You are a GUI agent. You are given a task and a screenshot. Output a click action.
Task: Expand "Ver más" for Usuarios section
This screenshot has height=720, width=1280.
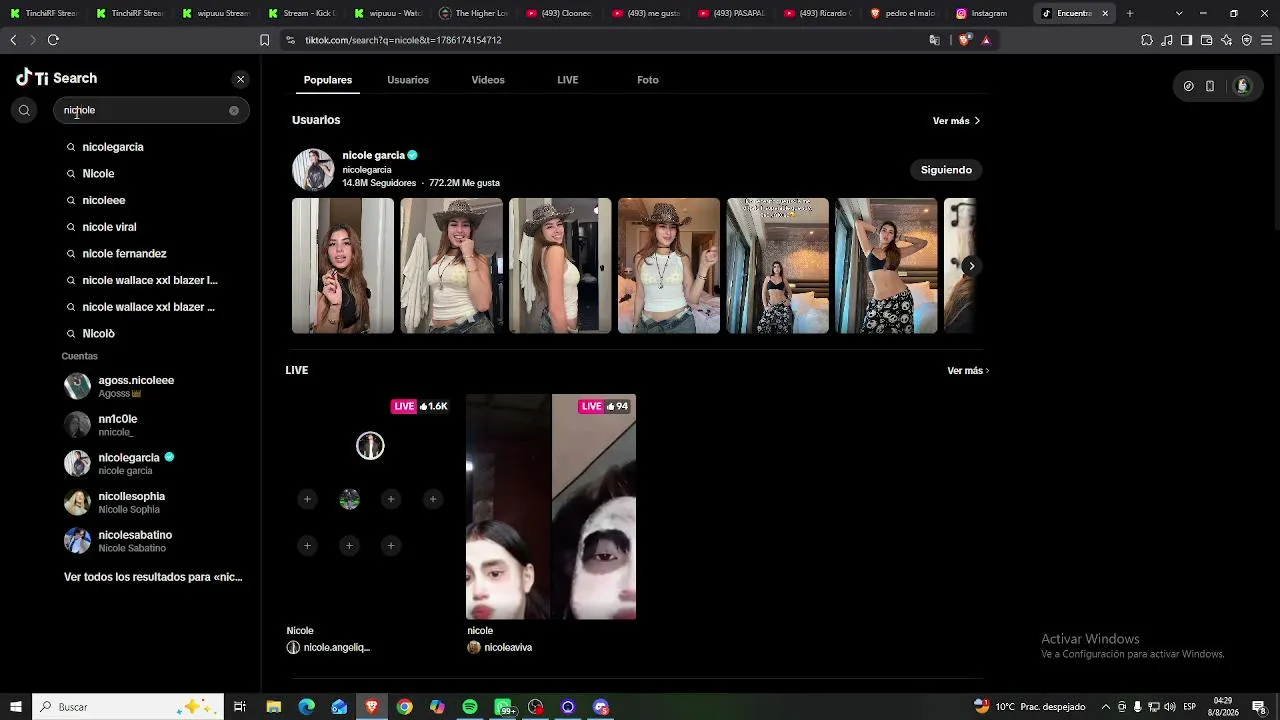pos(956,121)
